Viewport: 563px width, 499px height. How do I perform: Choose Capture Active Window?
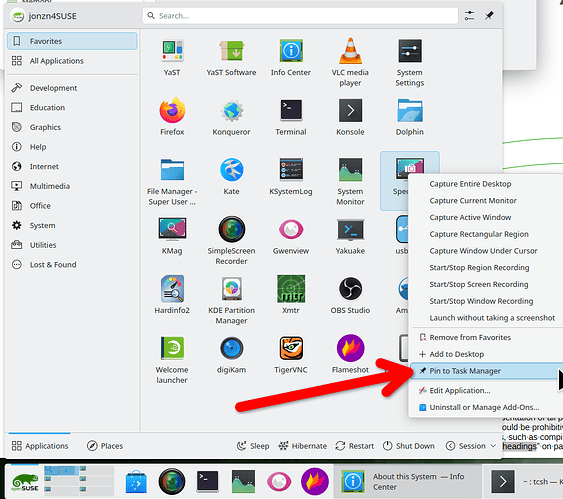(487, 217)
